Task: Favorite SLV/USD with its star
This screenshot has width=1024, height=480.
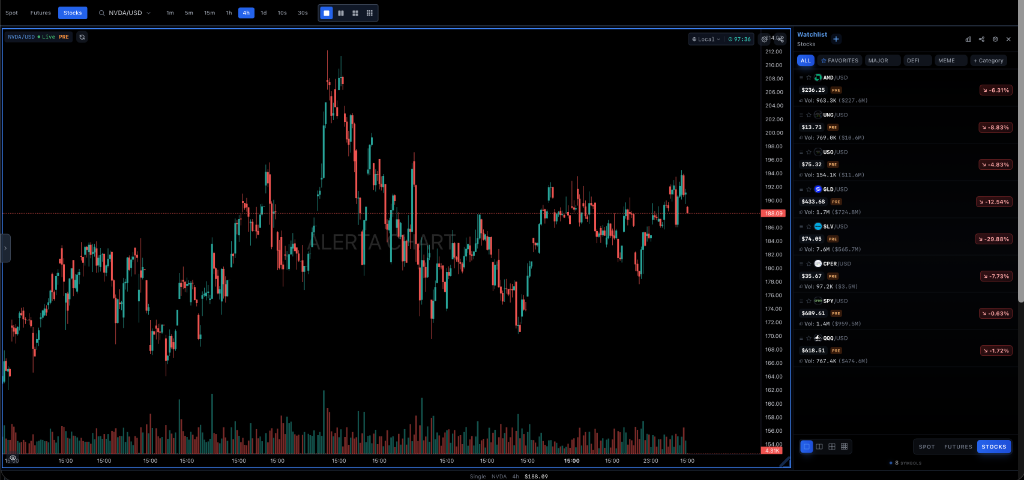Action: pyautogui.click(x=808, y=227)
